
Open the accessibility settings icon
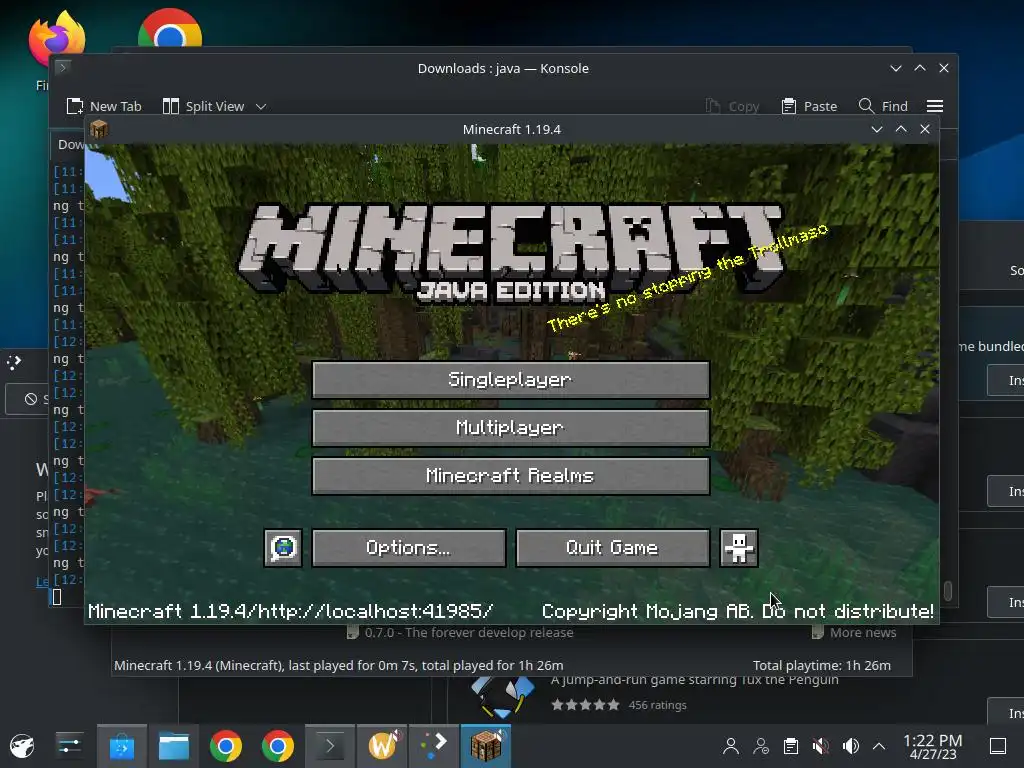[739, 548]
